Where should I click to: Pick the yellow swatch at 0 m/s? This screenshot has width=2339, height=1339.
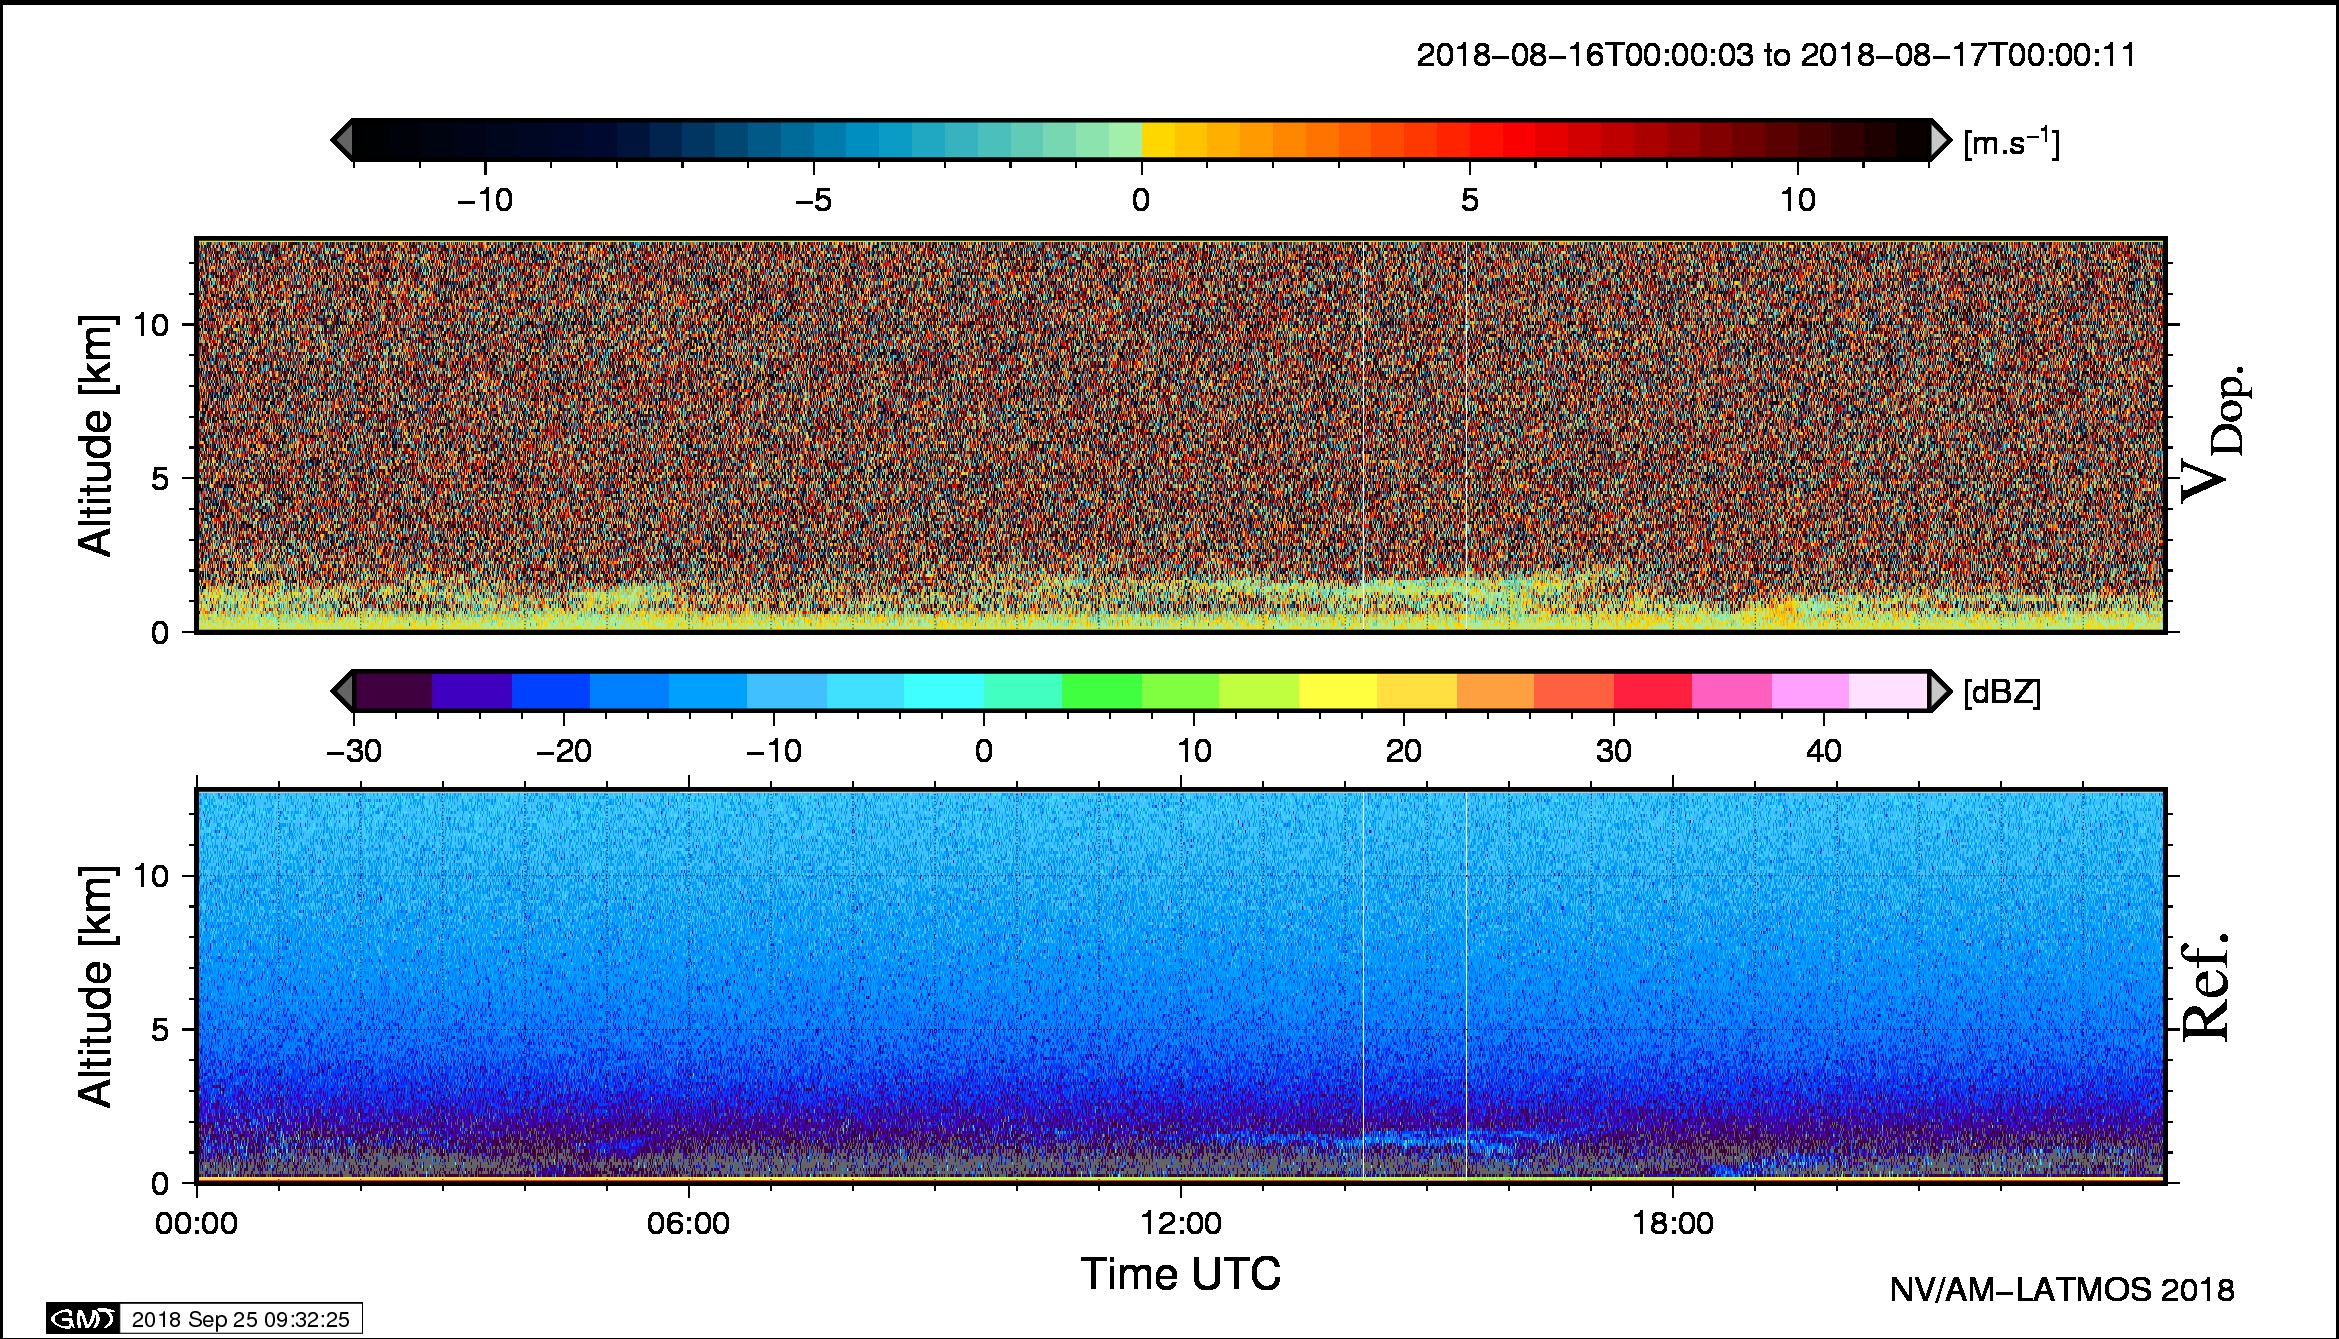(1158, 140)
